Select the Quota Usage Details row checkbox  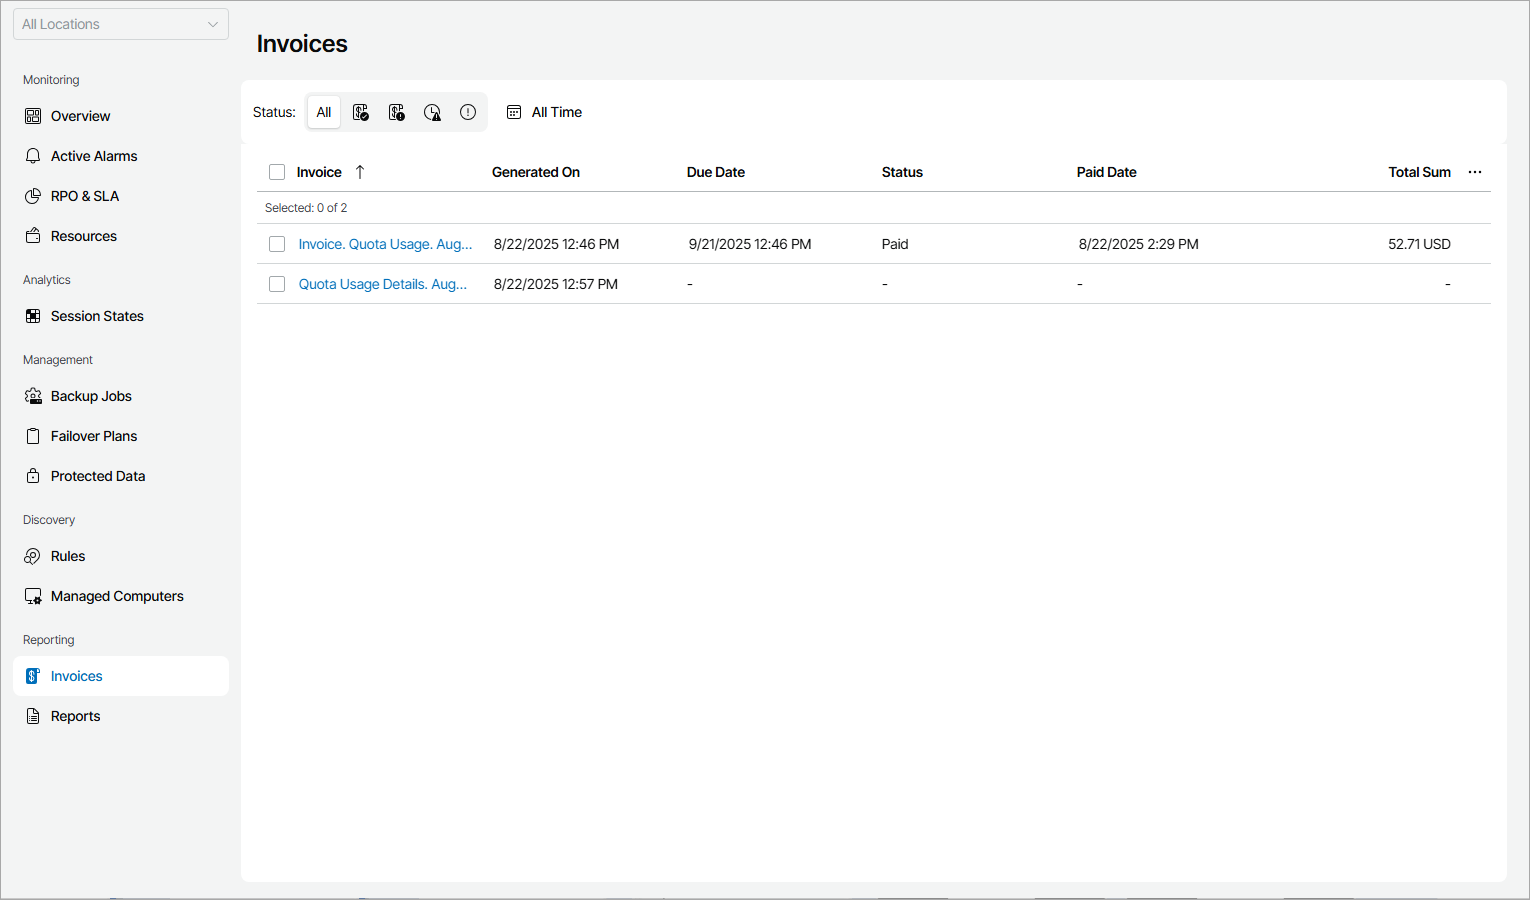(277, 283)
